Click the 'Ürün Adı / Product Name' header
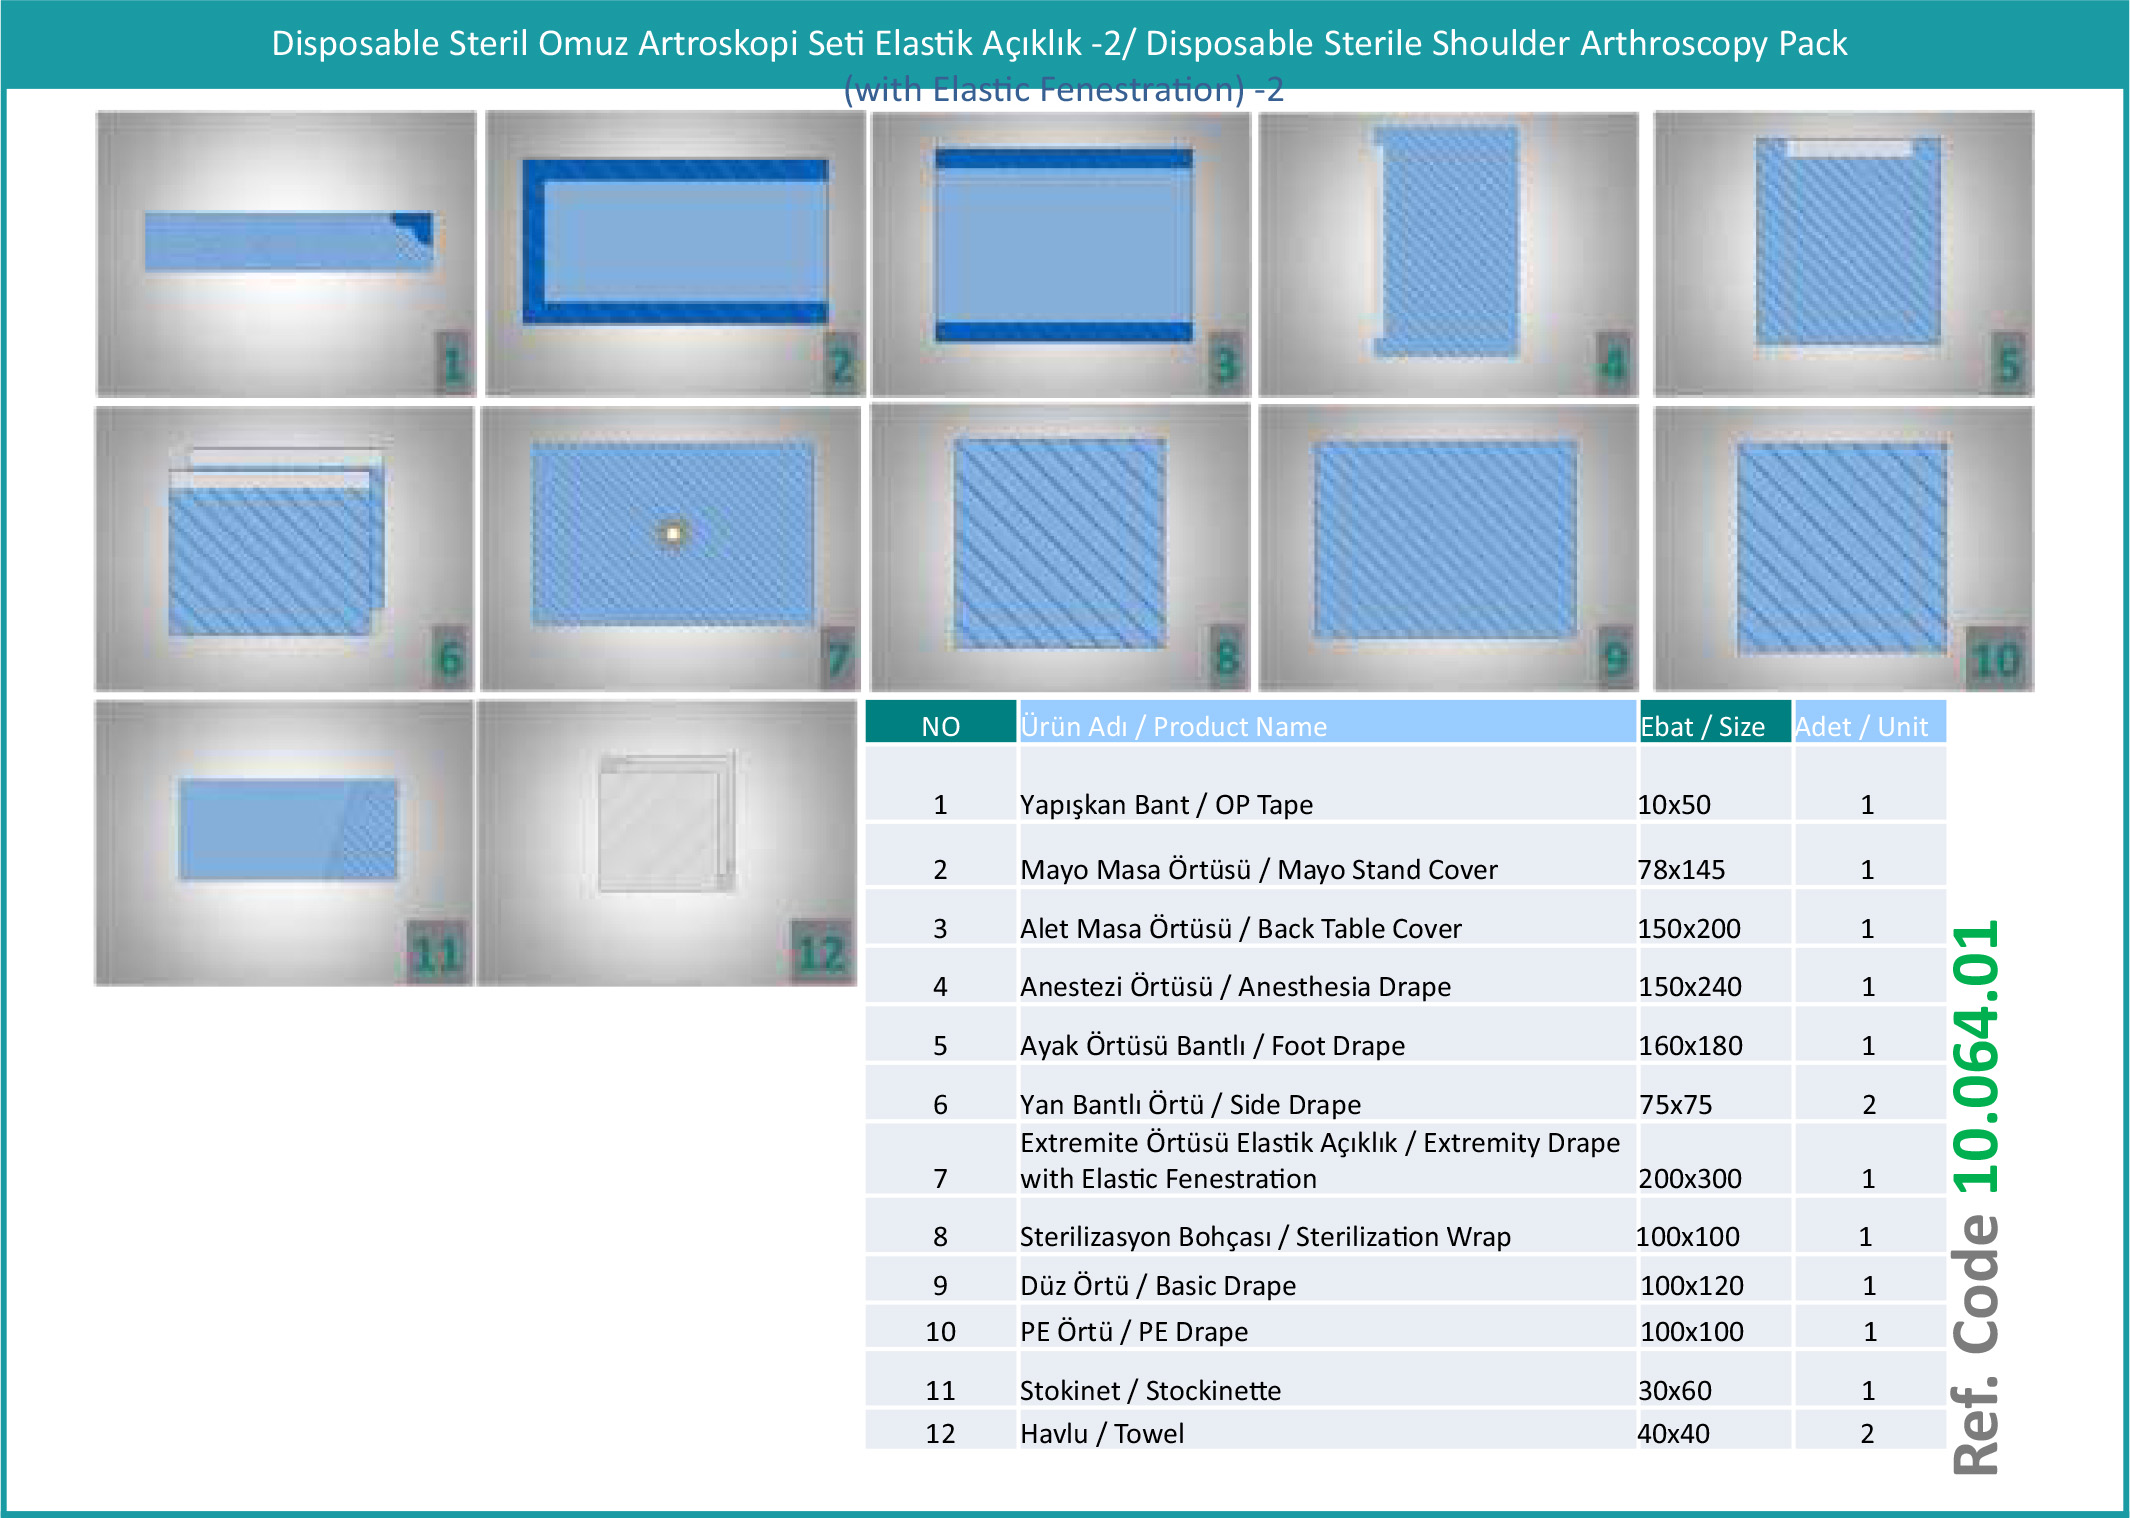2130x1518 pixels. [x=1326, y=723]
